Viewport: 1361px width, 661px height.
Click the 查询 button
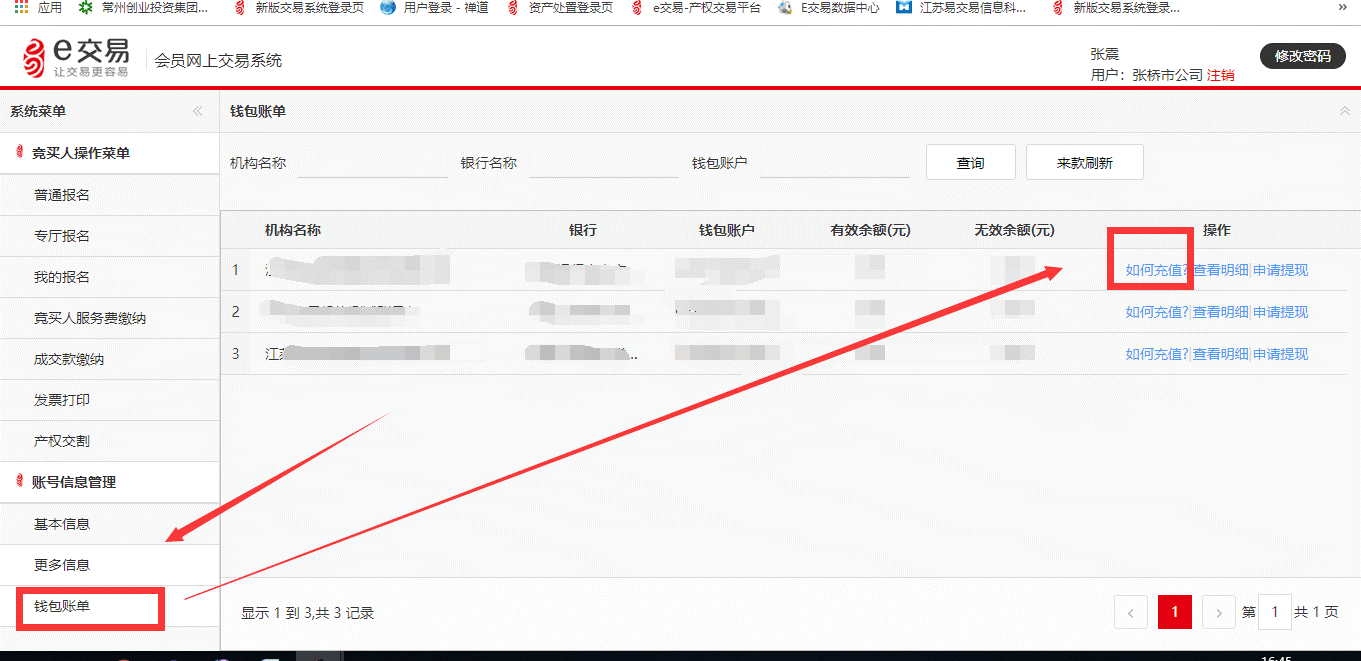971,162
